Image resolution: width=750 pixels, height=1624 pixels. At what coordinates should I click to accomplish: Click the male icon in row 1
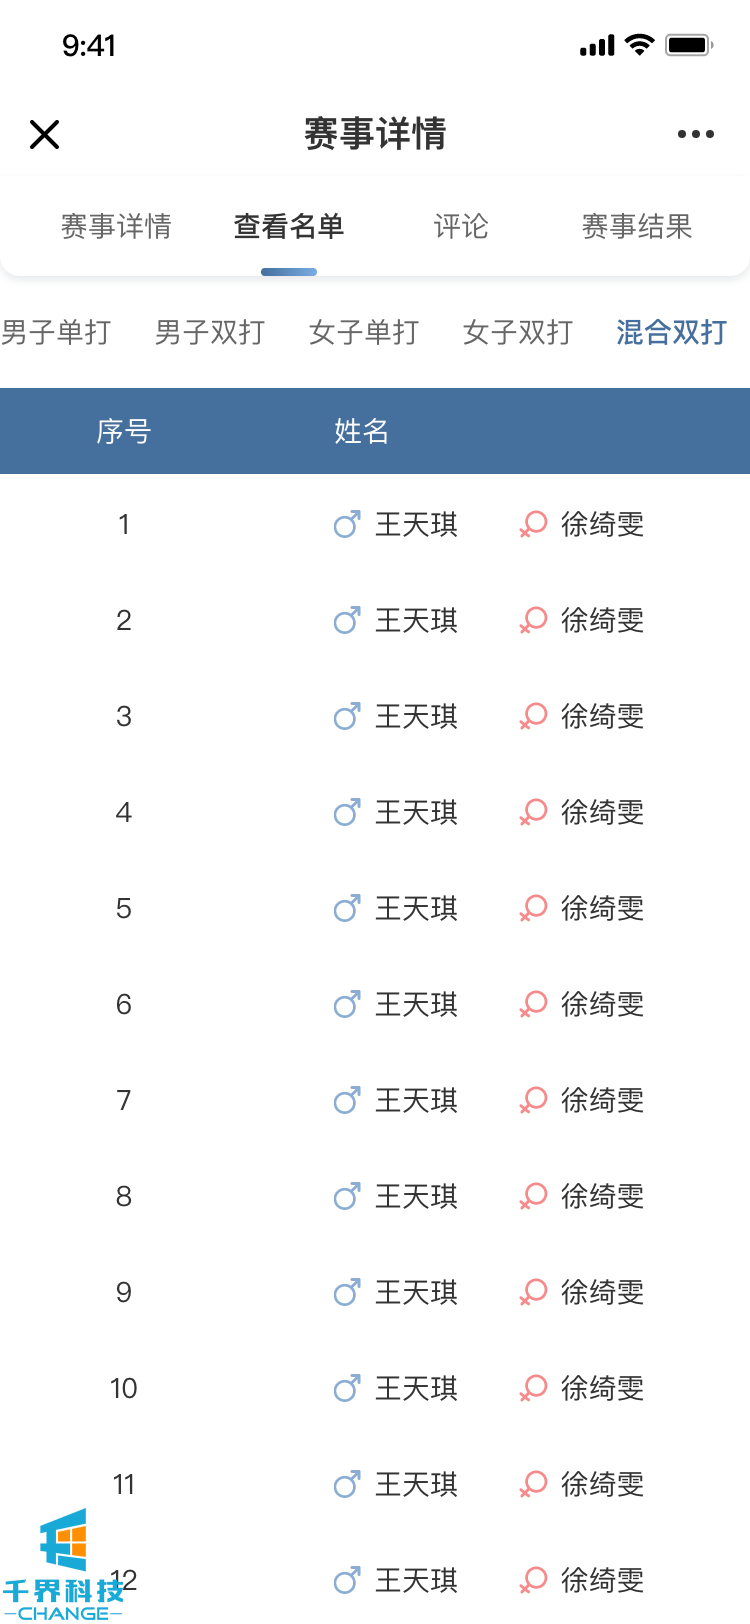click(x=347, y=524)
